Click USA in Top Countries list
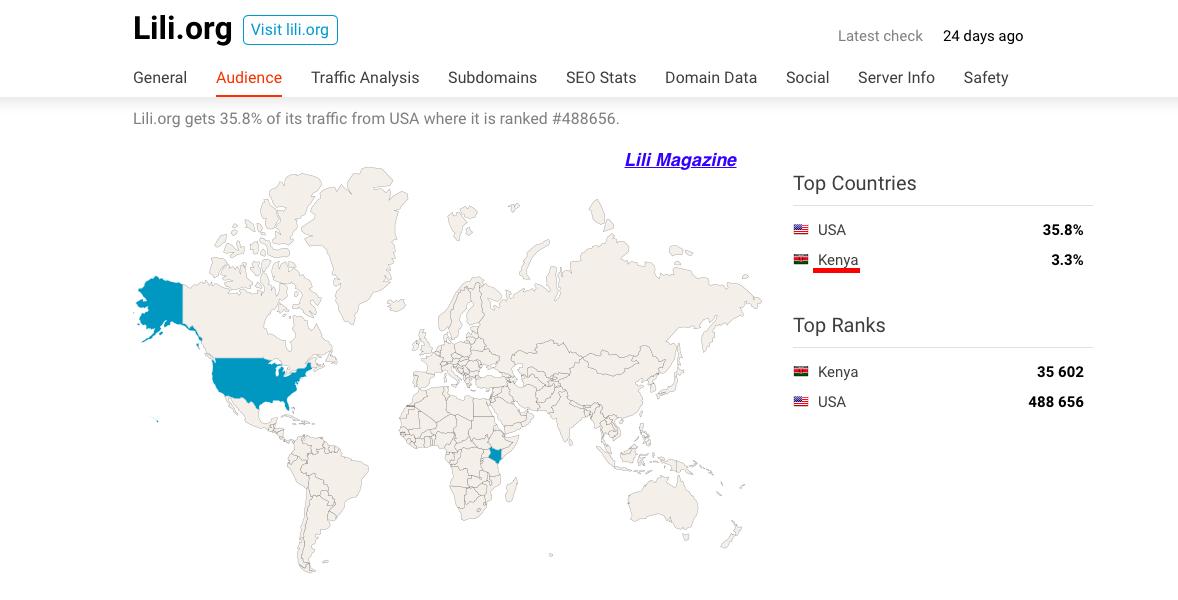1178x600 pixels. [832, 230]
